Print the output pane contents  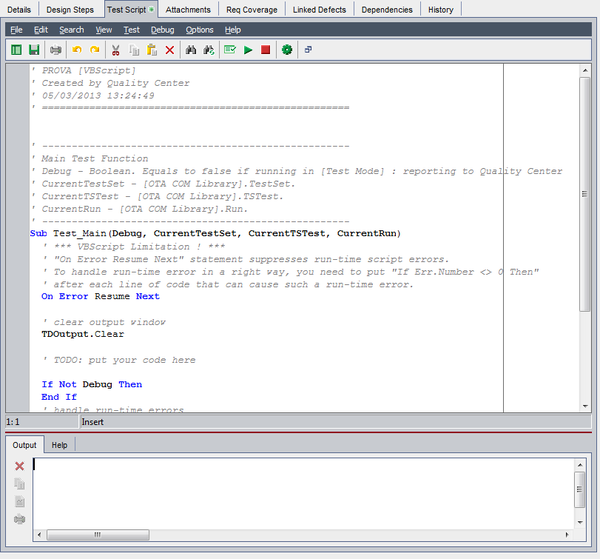click(20, 519)
